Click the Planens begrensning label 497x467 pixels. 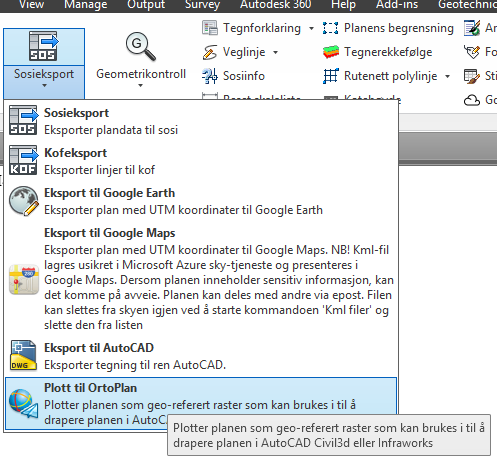[x=399, y=28]
